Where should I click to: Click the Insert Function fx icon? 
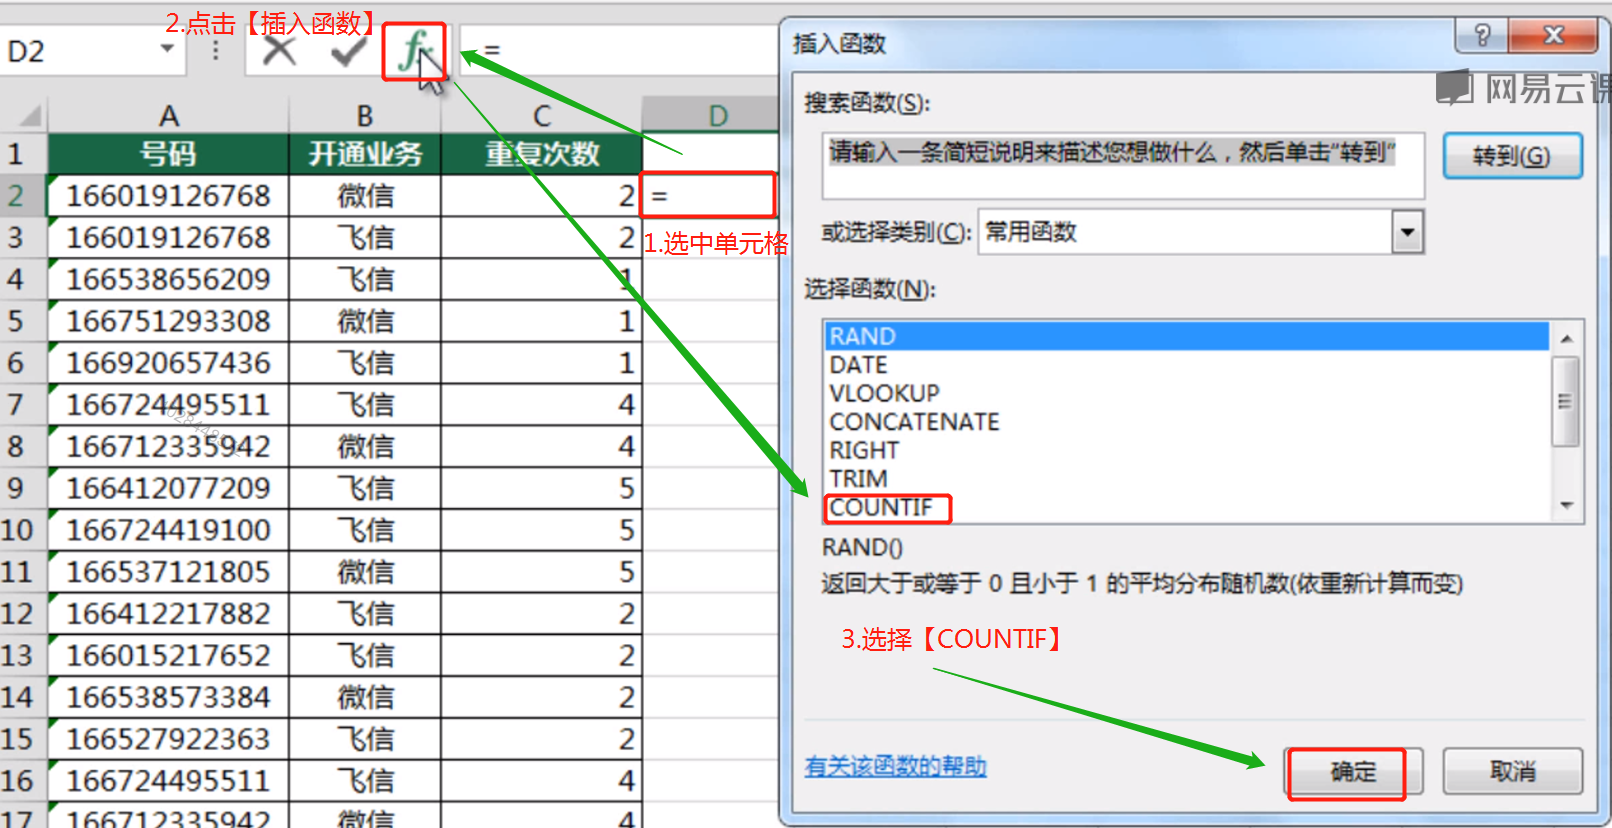(x=413, y=50)
